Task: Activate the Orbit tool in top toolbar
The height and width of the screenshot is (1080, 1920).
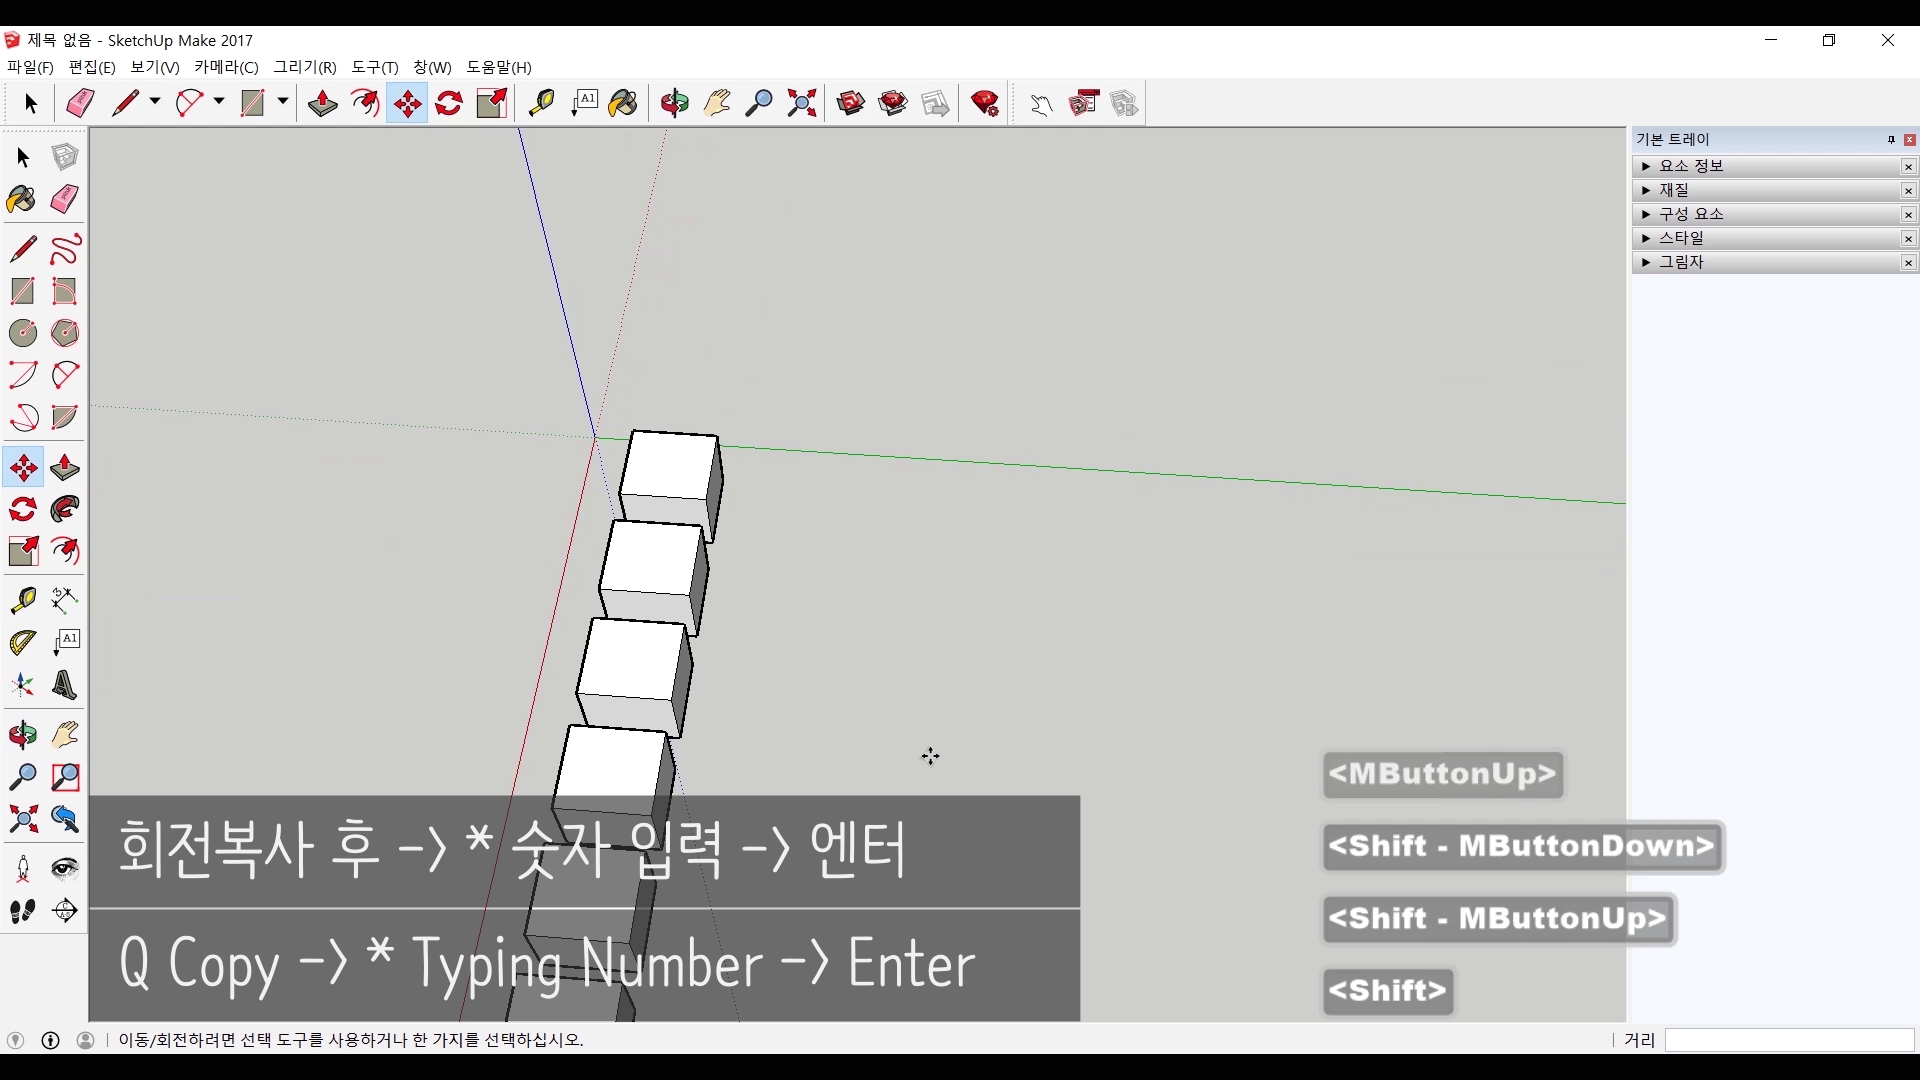Action: [675, 103]
